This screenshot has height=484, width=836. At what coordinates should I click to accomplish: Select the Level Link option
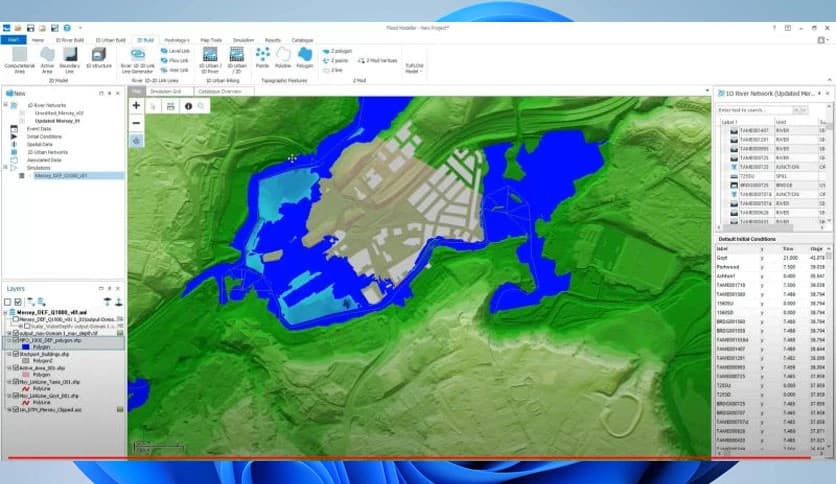[175, 51]
